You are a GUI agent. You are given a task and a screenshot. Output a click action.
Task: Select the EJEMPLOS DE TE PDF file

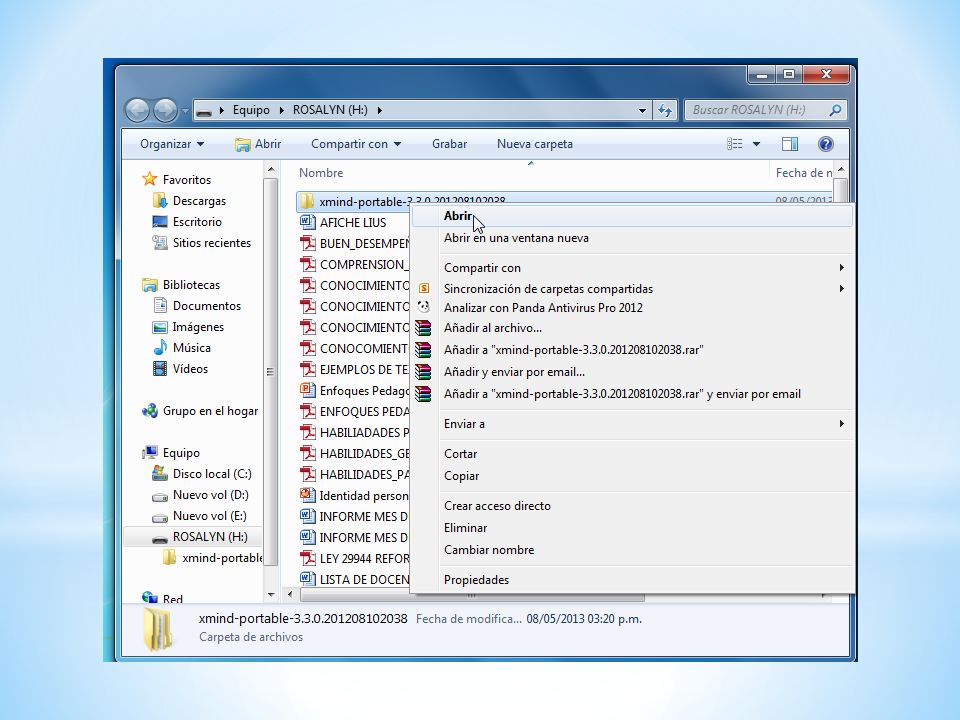[354, 369]
